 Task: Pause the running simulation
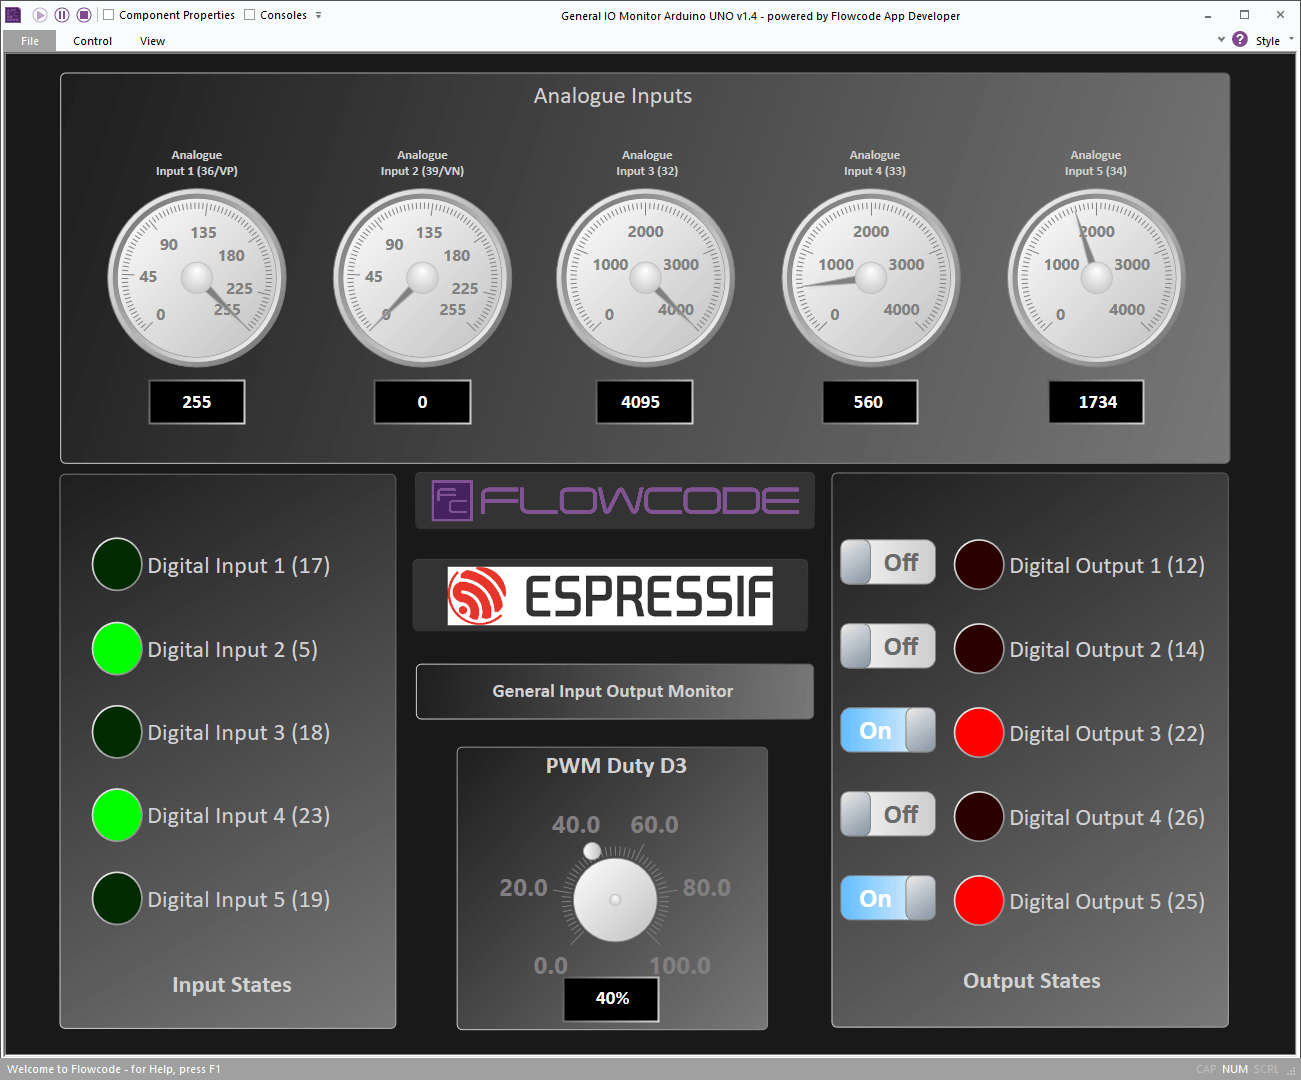62,14
